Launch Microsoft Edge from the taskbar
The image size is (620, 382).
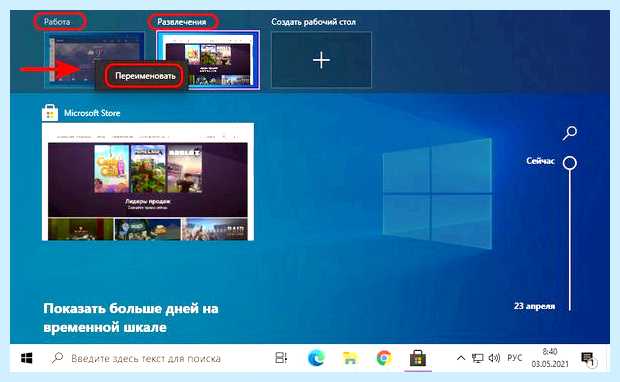click(x=316, y=358)
